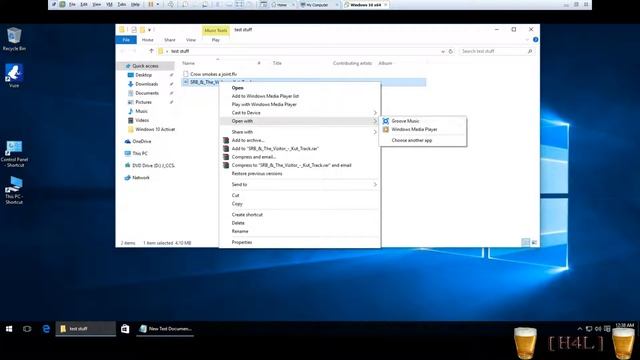Launch Microsoft Edge from the taskbar

click(46, 329)
